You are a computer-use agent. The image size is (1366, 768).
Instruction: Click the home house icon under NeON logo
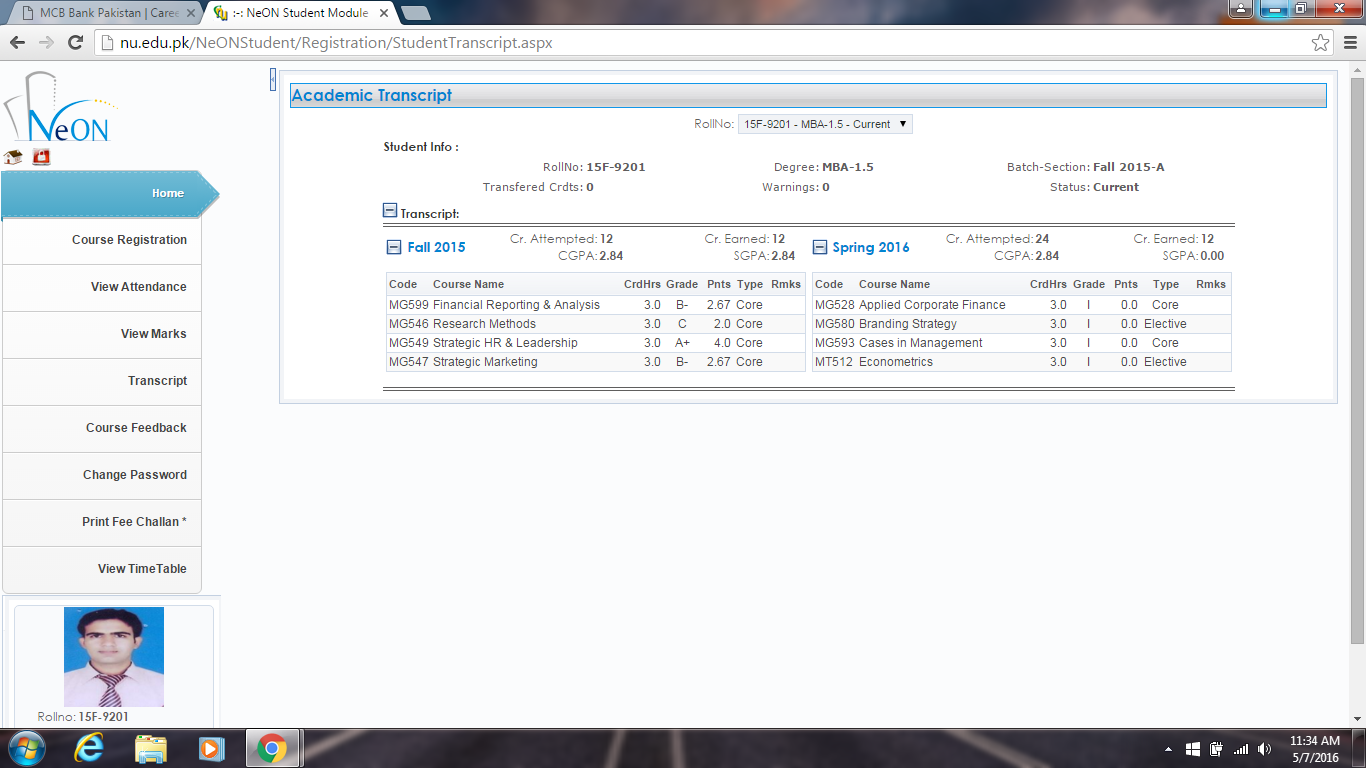[13, 157]
